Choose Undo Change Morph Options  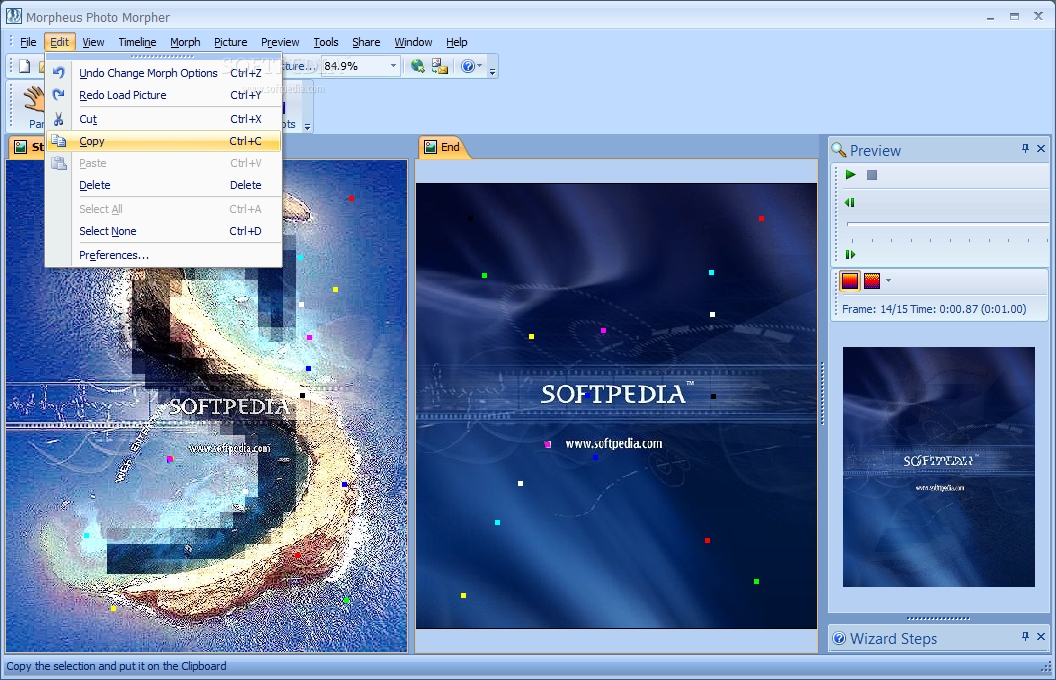coord(164,73)
